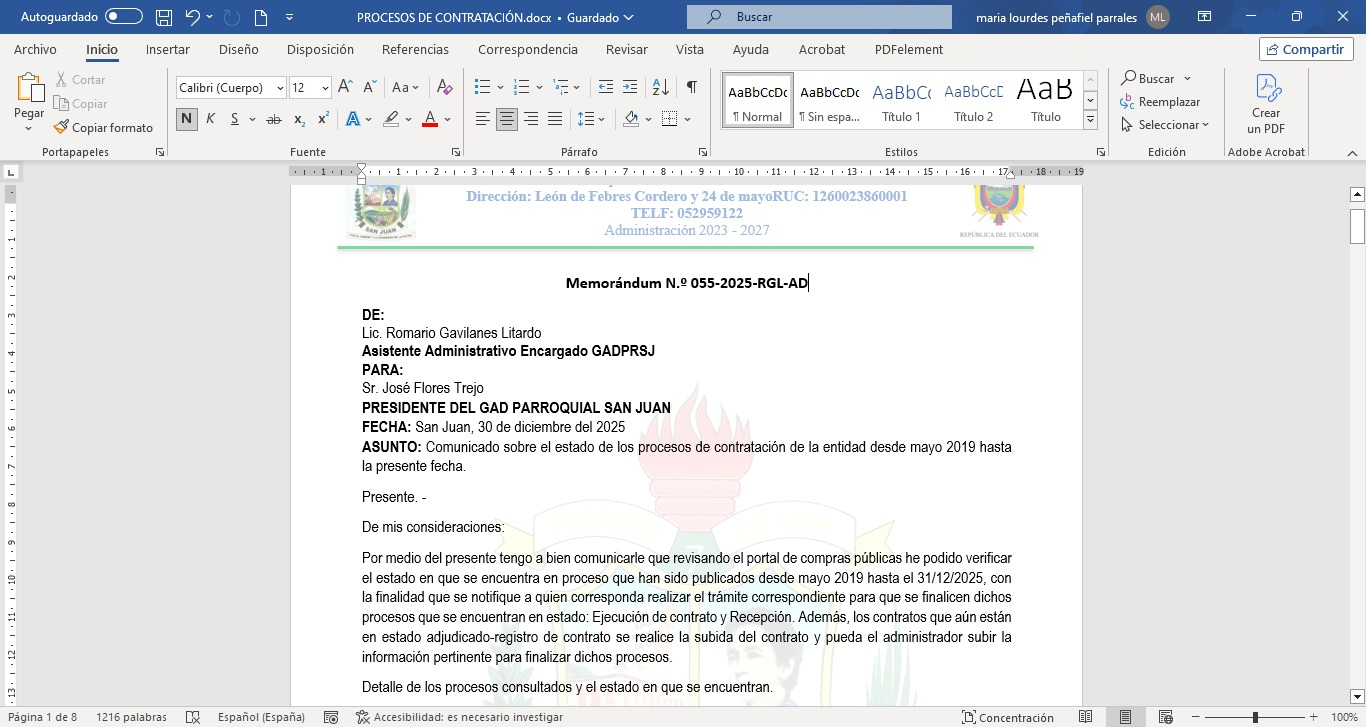Open the Referencias ribbon tab
The width and height of the screenshot is (1366, 727).
click(x=416, y=50)
